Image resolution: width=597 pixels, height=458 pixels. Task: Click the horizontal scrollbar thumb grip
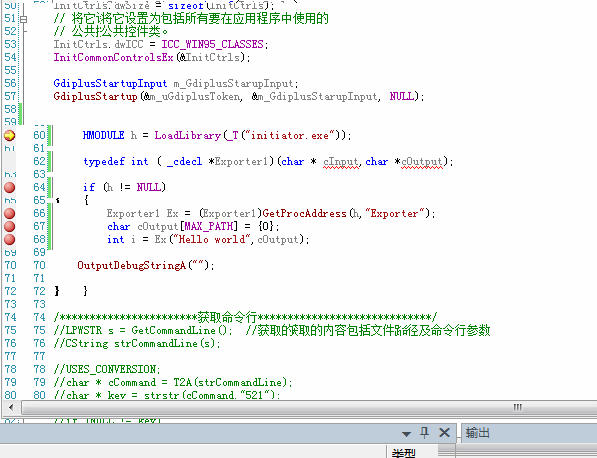[x=517, y=407]
